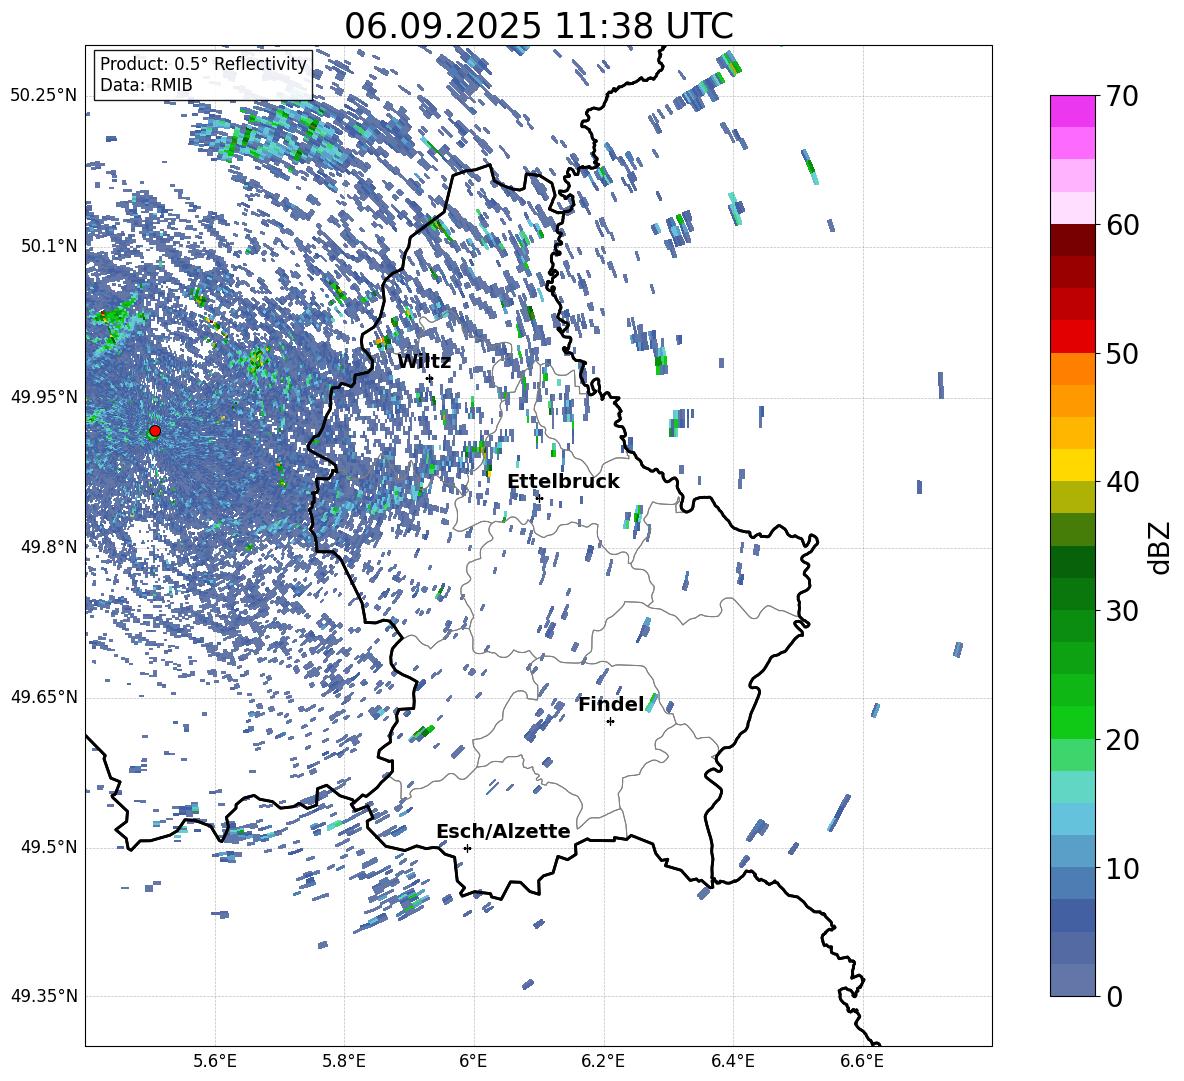This screenshot has width=1184, height=1081.
Task: Click the 6.2°E longitude label
Action: pos(603,1061)
